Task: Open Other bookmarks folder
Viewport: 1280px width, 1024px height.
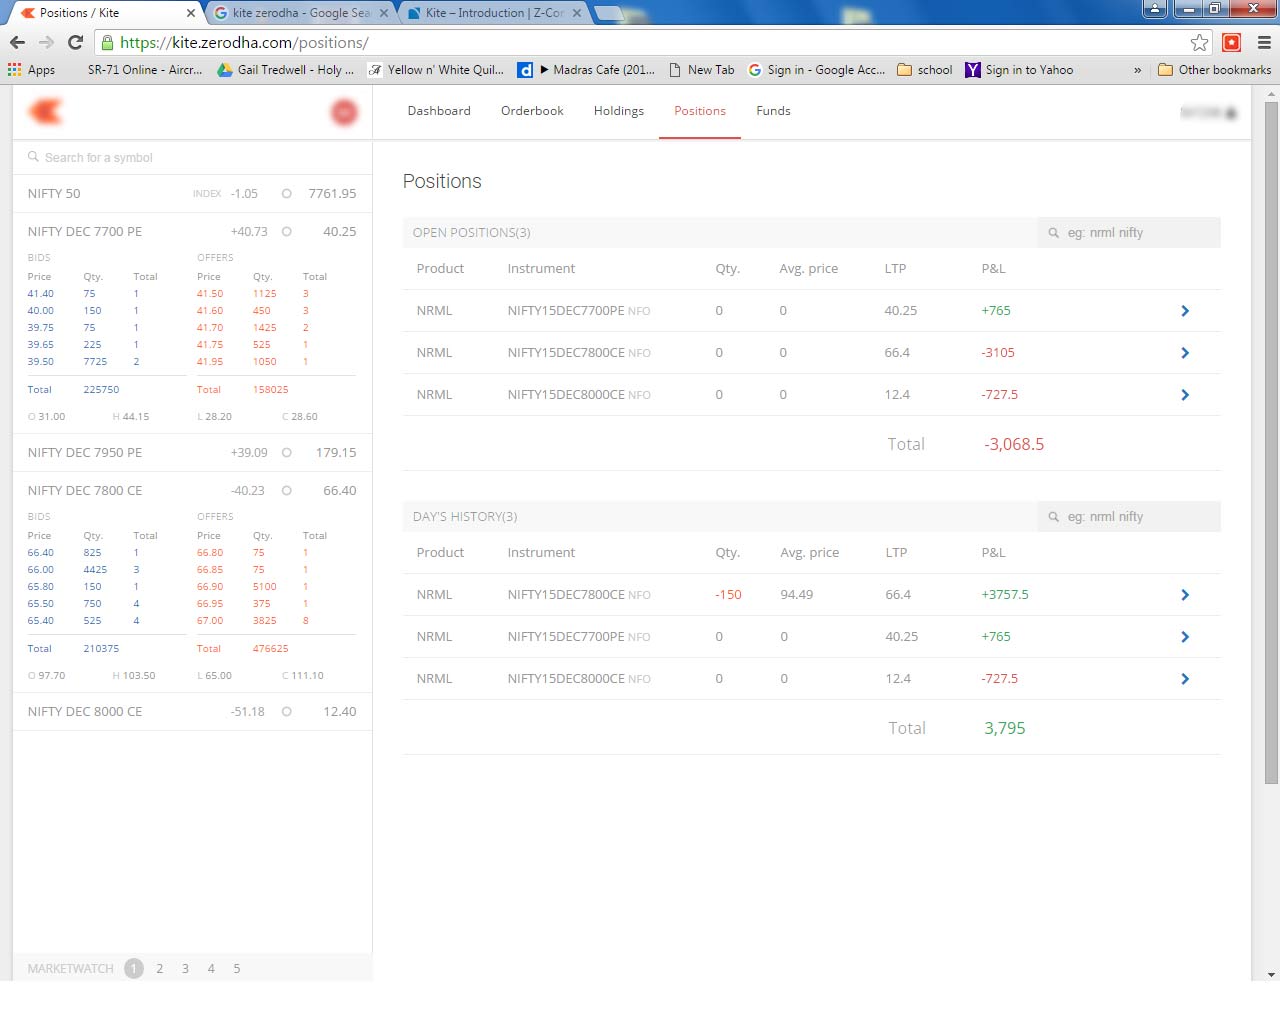Action: [x=1214, y=70]
